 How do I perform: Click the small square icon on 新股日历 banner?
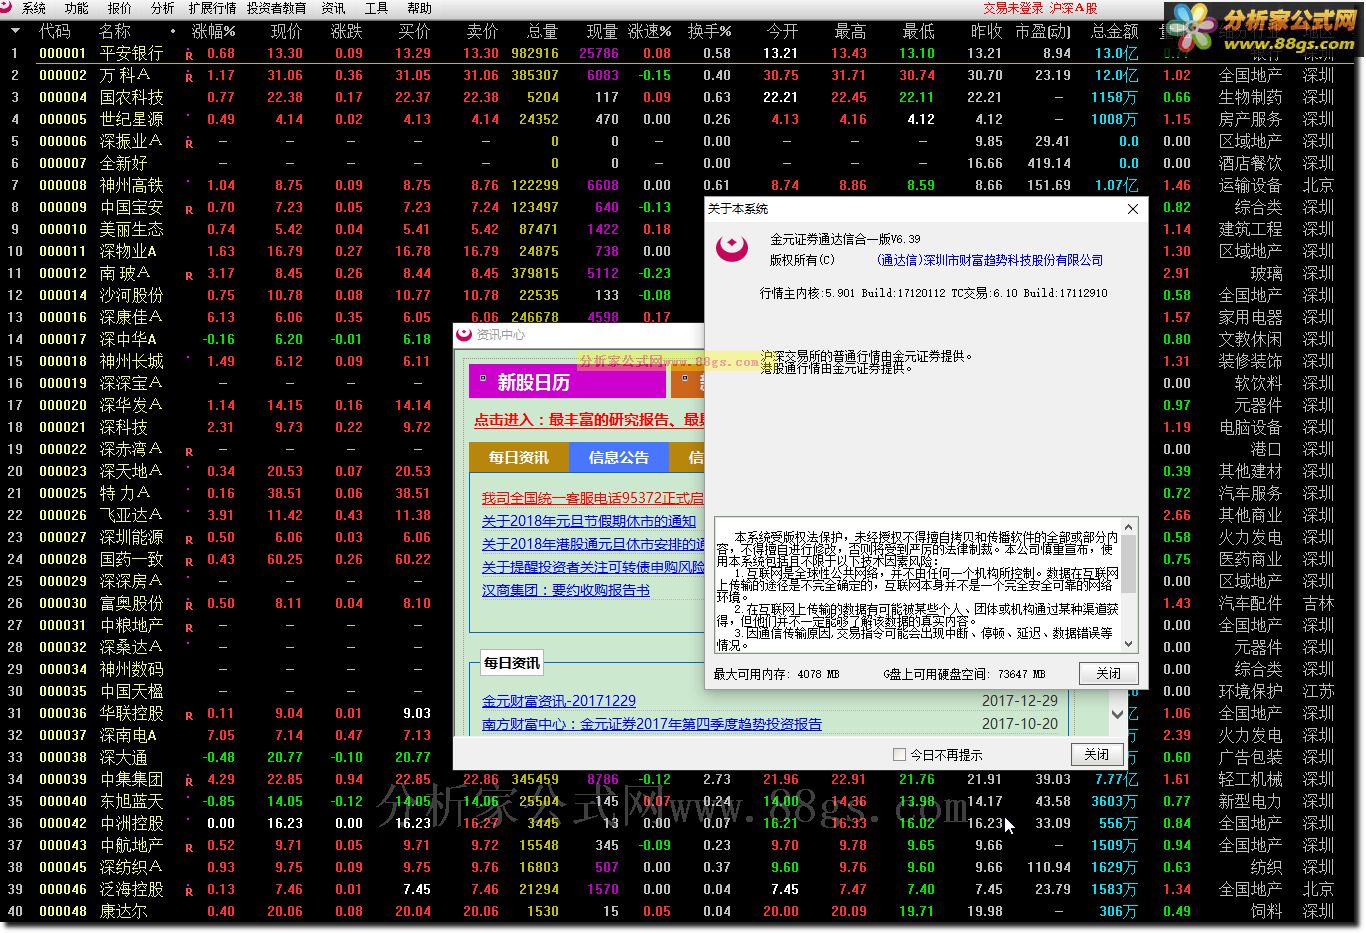(x=483, y=379)
